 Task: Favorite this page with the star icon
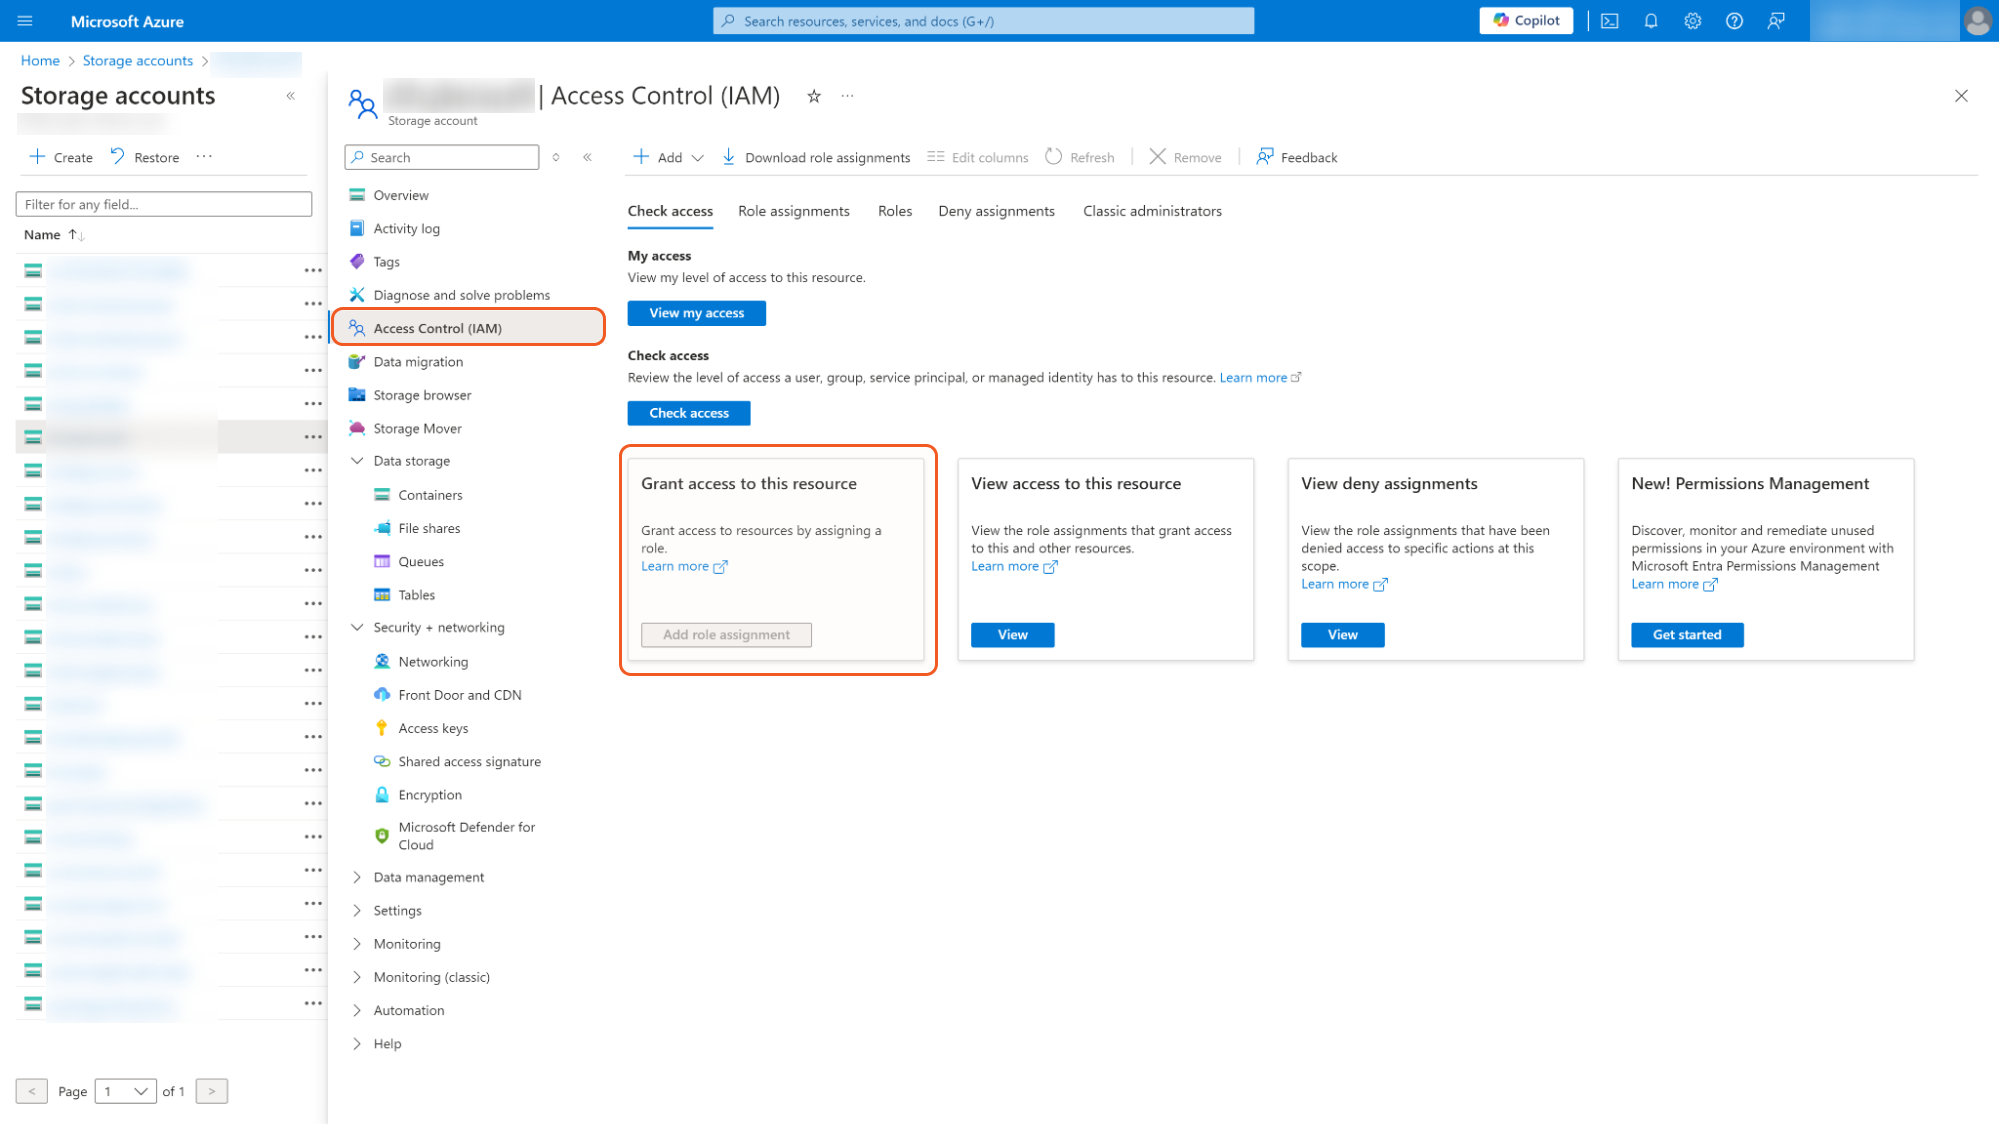coord(814,96)
